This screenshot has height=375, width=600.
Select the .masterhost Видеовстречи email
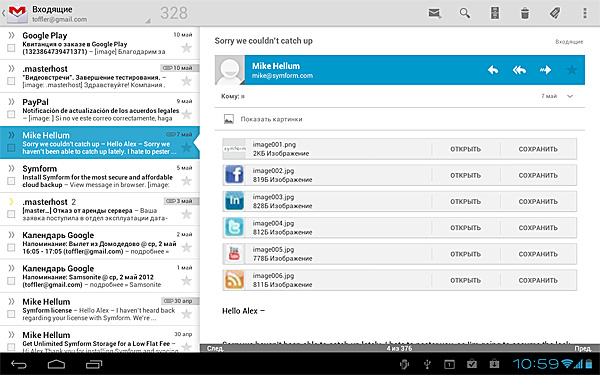tap(99, 77)
